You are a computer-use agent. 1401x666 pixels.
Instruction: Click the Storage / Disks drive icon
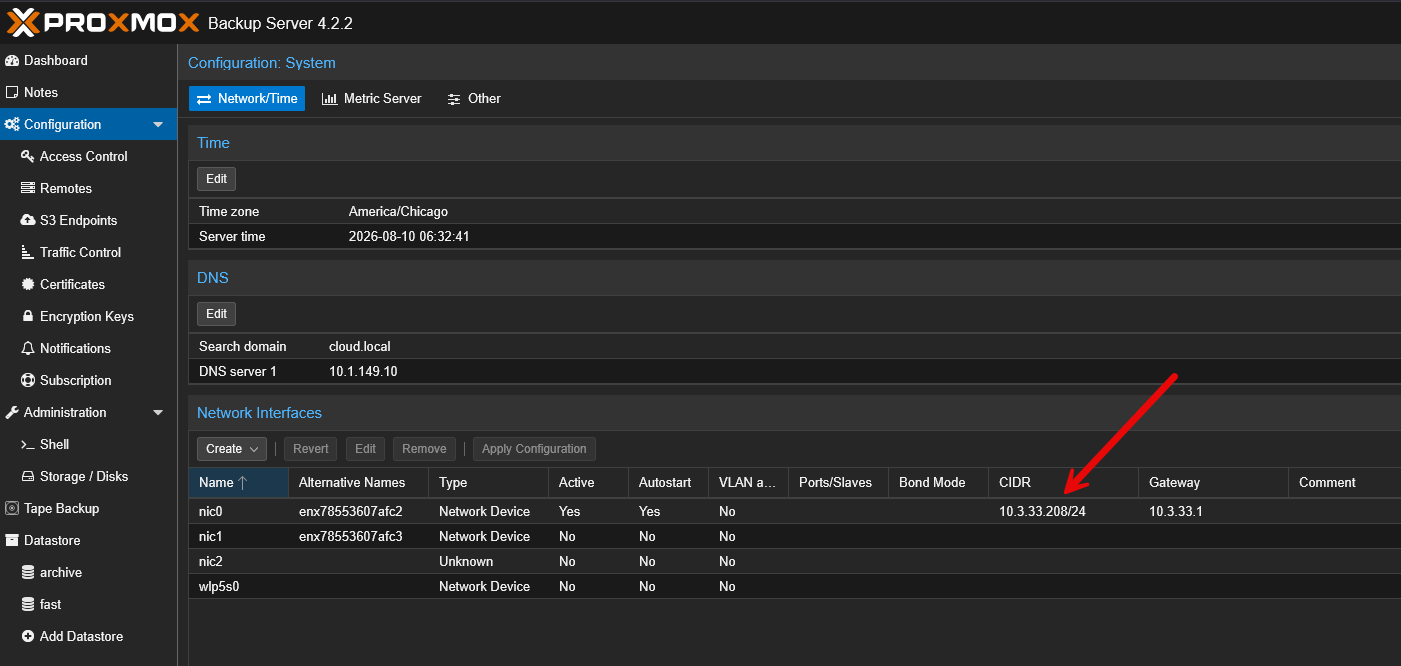click(28, 476)
